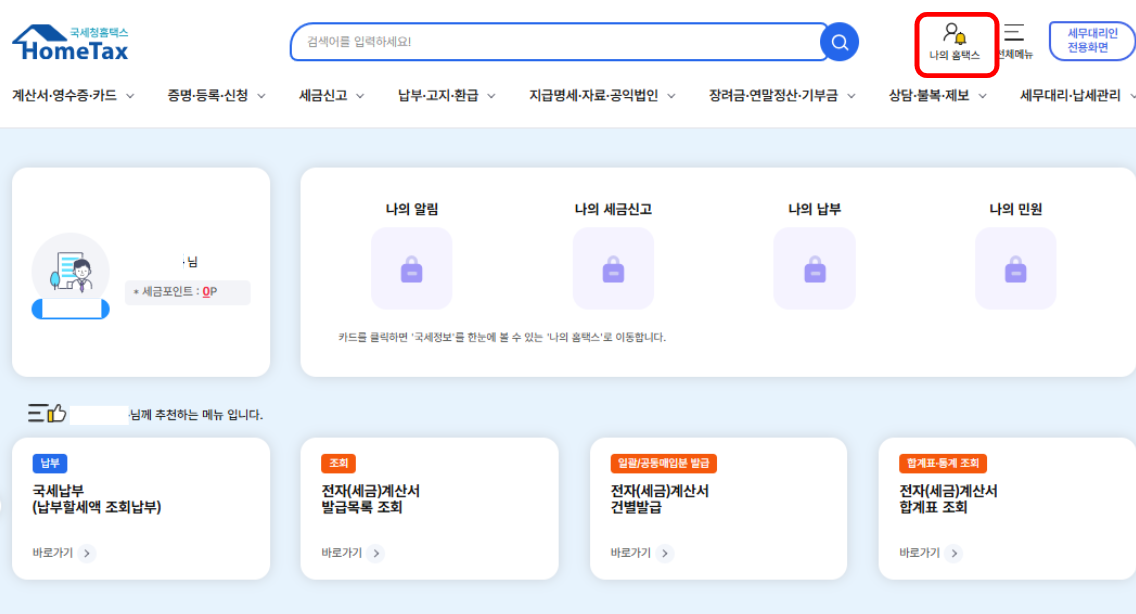Image resolution: width=1136 pixels, height=614 pixels.
Task: Click the 세무대리인 전용화면 button
Action: click(1092, 41)
